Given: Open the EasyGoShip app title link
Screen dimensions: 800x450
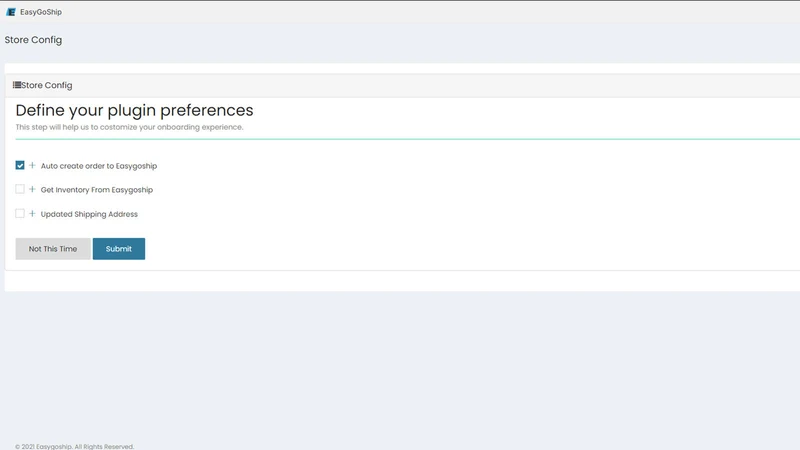Looking at the screenshot, I should tap(41, 12).
